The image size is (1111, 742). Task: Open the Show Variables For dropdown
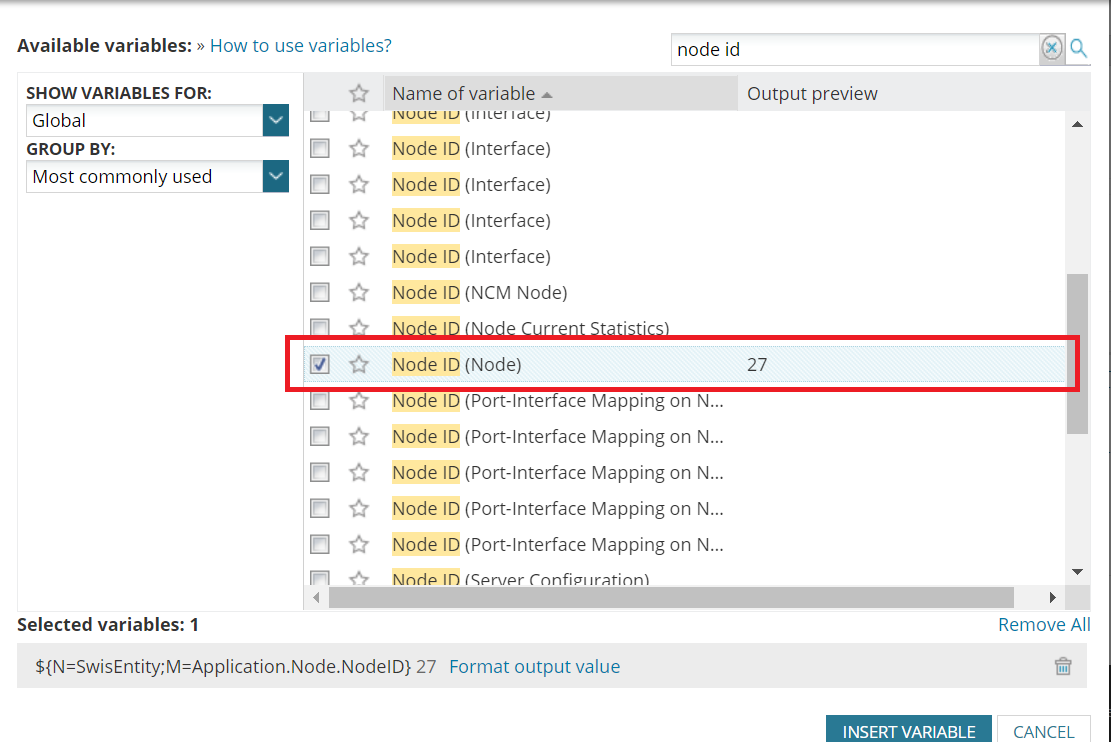point(275,121)
